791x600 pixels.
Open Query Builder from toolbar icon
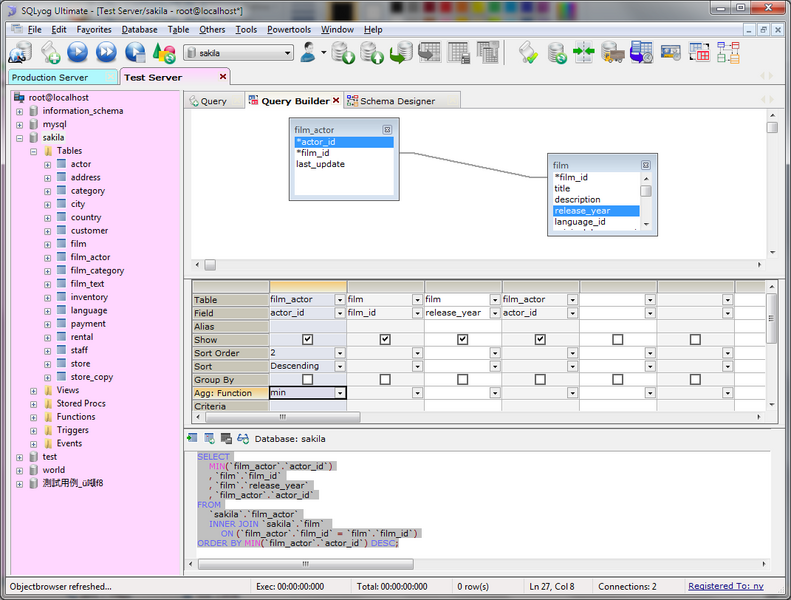tap(699, 52)
